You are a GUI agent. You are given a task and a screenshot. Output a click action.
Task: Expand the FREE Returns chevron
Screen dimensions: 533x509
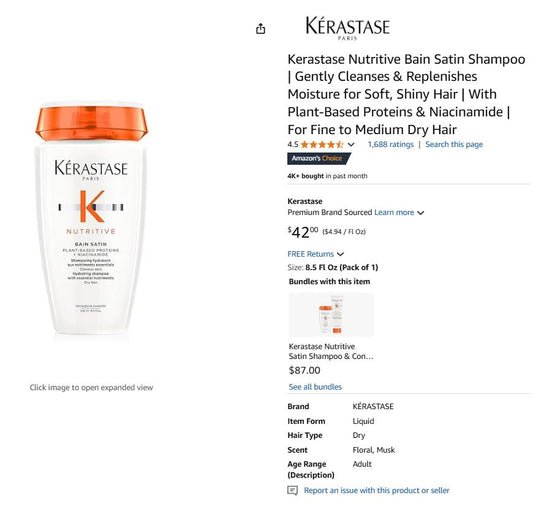[341, 254]
